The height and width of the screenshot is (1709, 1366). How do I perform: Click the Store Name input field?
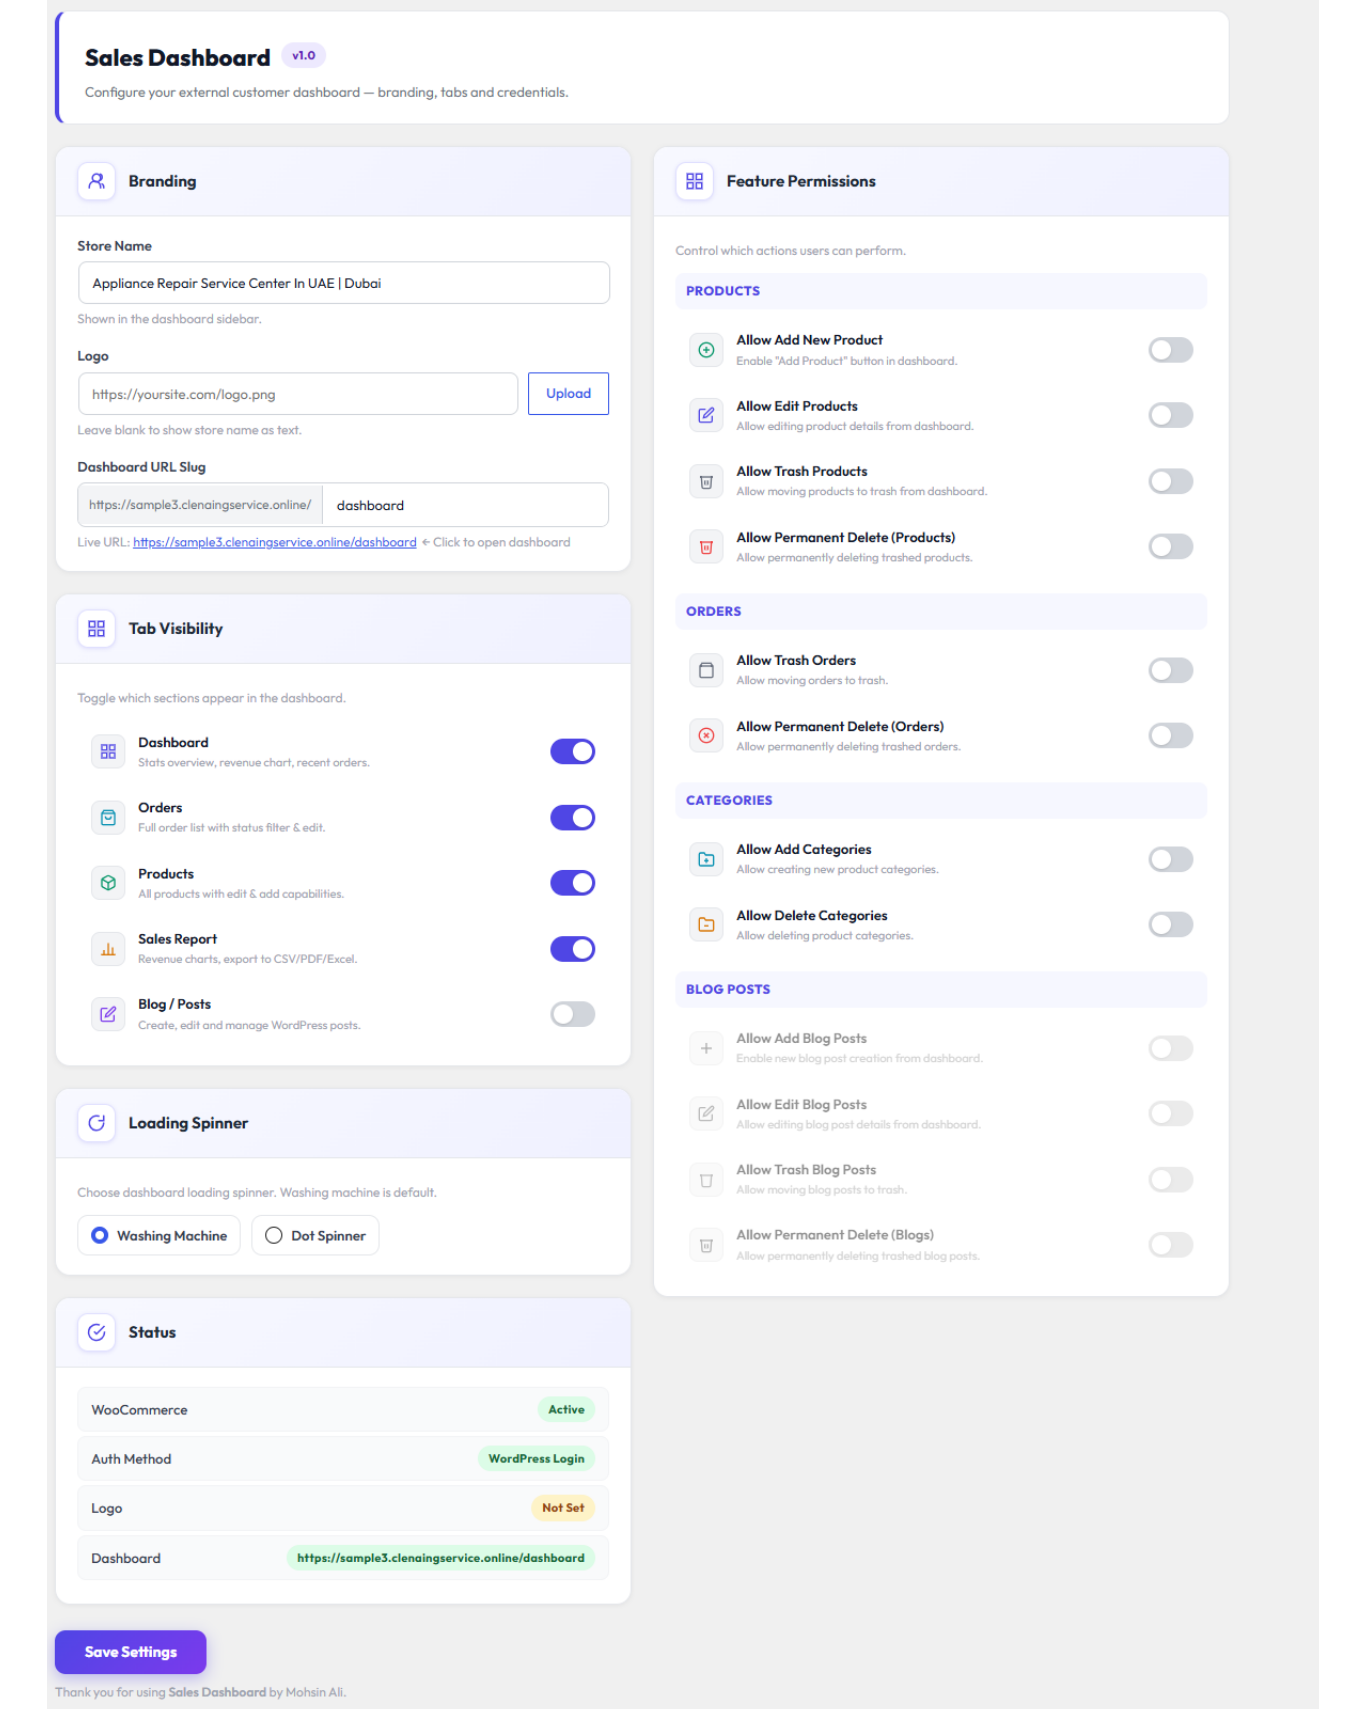point(344,283)
